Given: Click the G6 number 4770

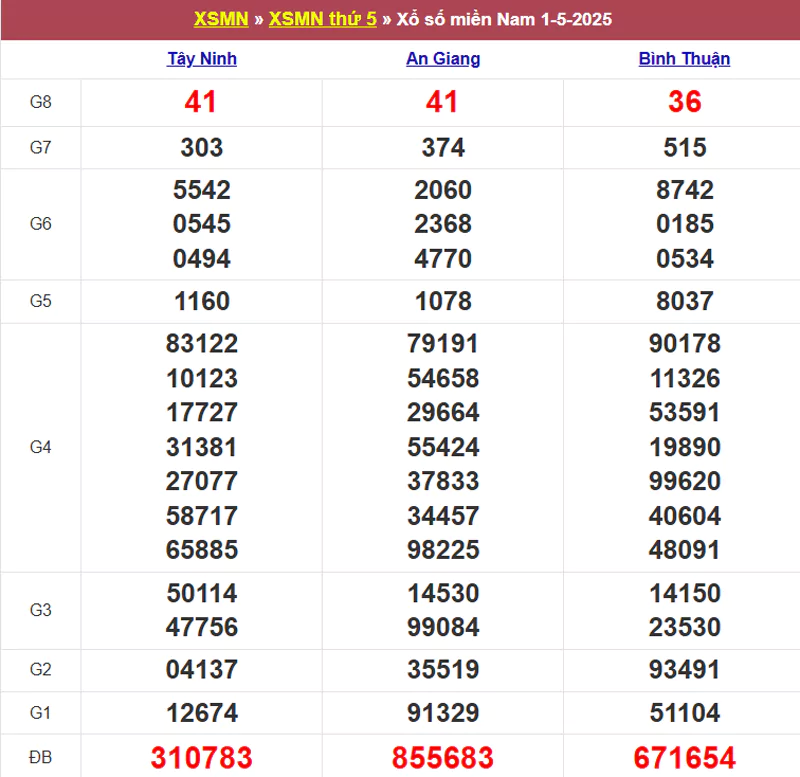Looking at the screenshot, I should pyautogui.click(x=443, y=259).
